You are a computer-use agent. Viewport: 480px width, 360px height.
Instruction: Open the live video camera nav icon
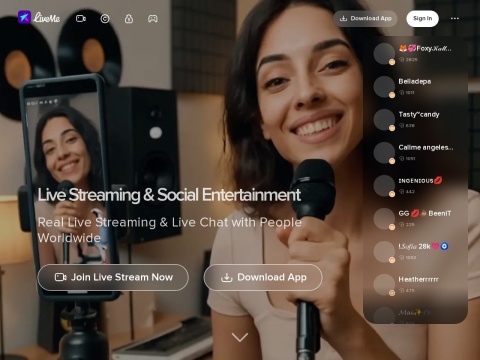tap(81, 19)
